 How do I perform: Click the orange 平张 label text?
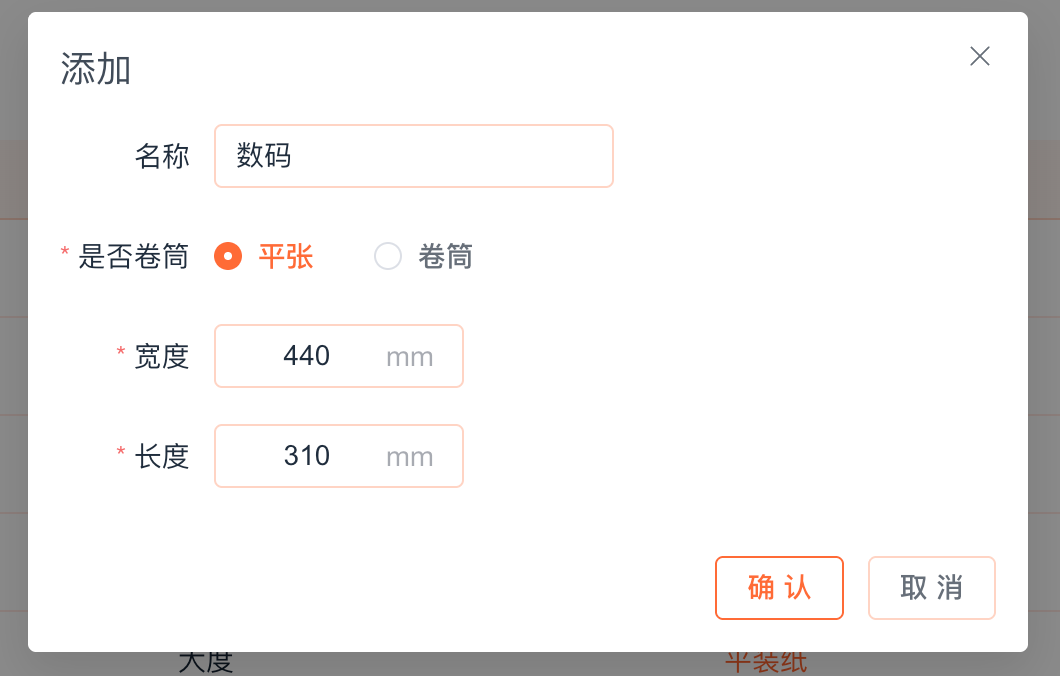click(286, 257)
